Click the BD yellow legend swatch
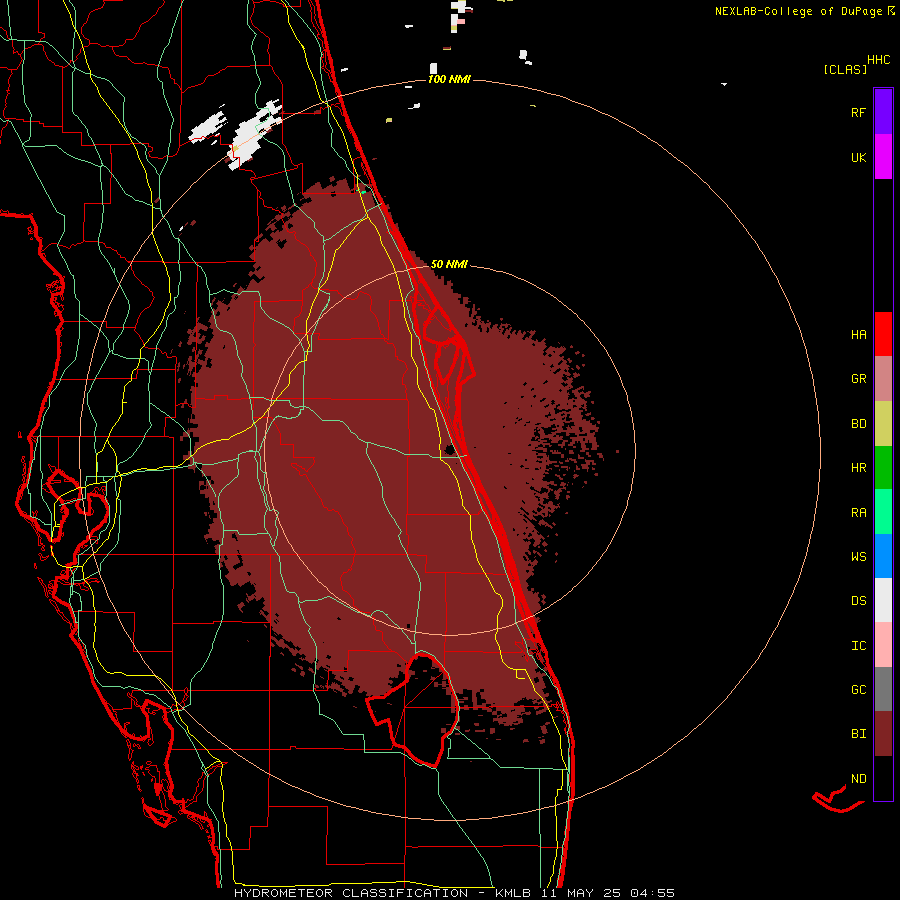The image size is (900, 900). [883, 424]
